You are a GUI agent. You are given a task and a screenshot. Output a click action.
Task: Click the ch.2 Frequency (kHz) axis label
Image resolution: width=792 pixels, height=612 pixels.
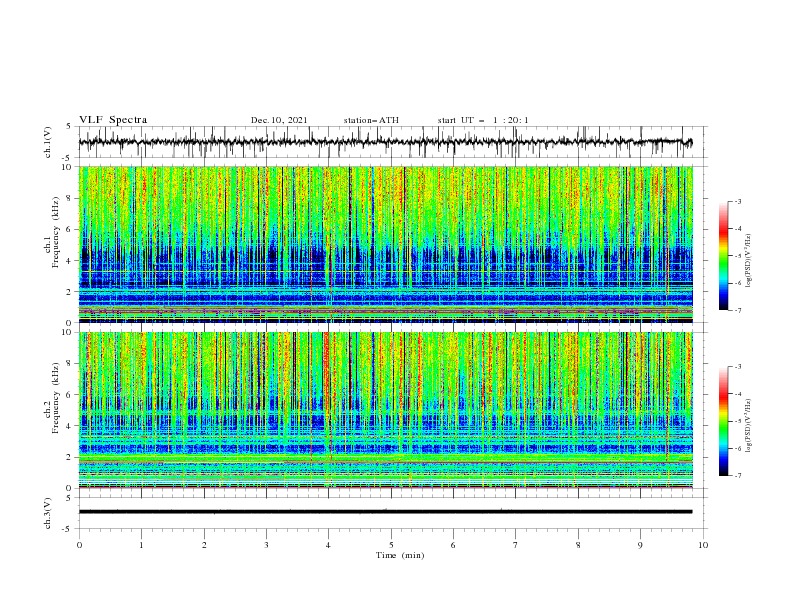pos(52,398)
